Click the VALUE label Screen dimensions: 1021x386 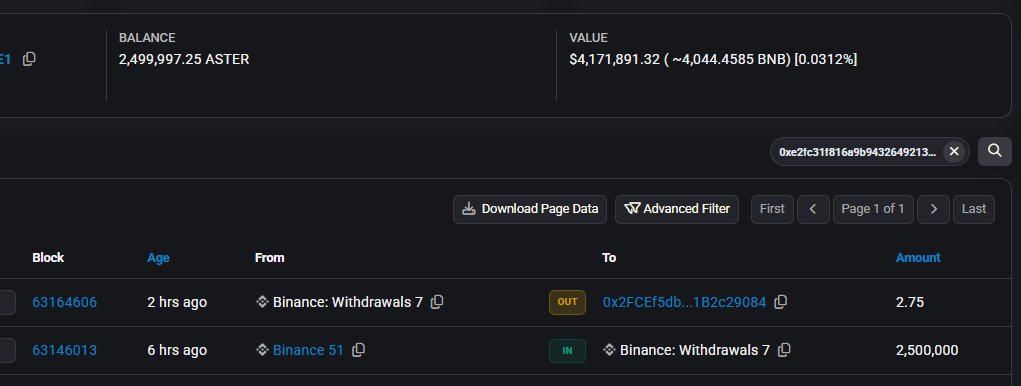(589, 38)
